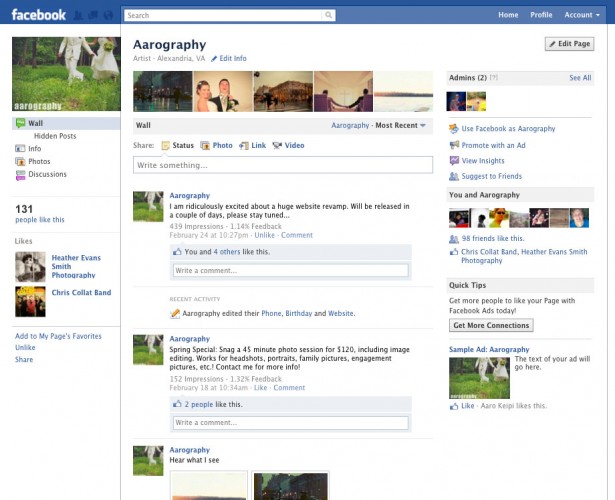Click the View Insights chart icon
615x500 pixels.
pyautogui.click(x=454, y=160)
